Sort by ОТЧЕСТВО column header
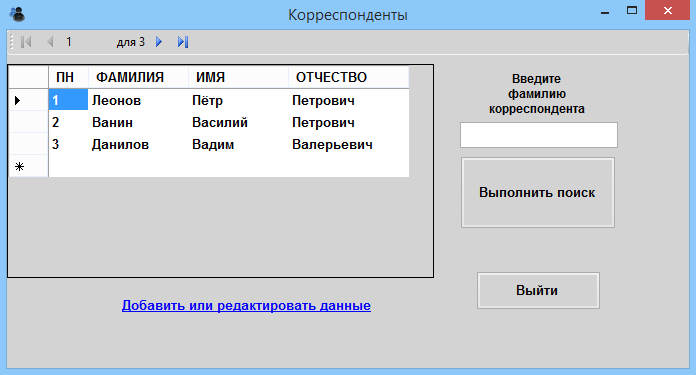Screen dimensions: 696x375 (x=348, y=77)
